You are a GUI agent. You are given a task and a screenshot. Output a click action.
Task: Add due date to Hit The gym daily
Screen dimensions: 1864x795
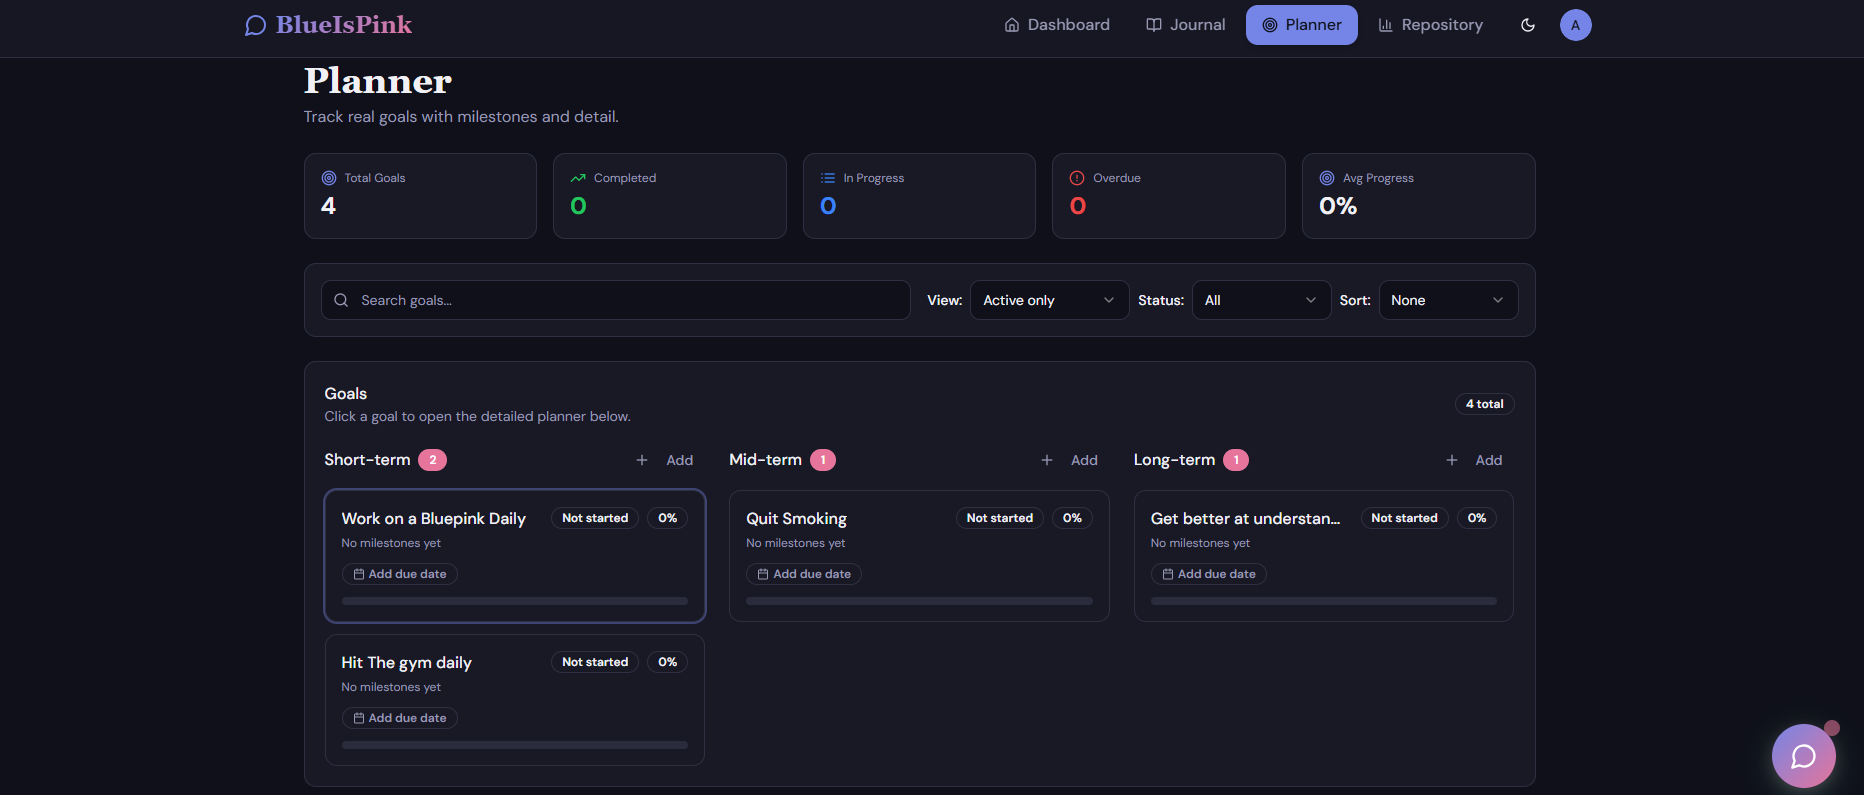pos(400,718)
